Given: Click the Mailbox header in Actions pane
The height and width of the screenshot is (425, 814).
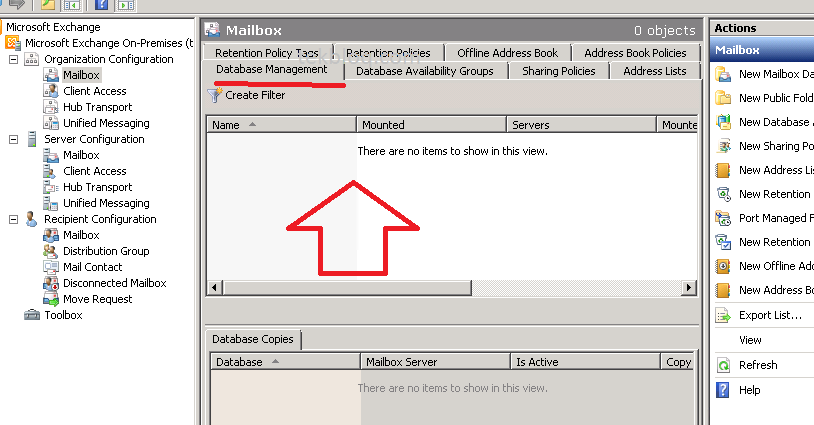Looking at the screenshot, I should 762,50.
